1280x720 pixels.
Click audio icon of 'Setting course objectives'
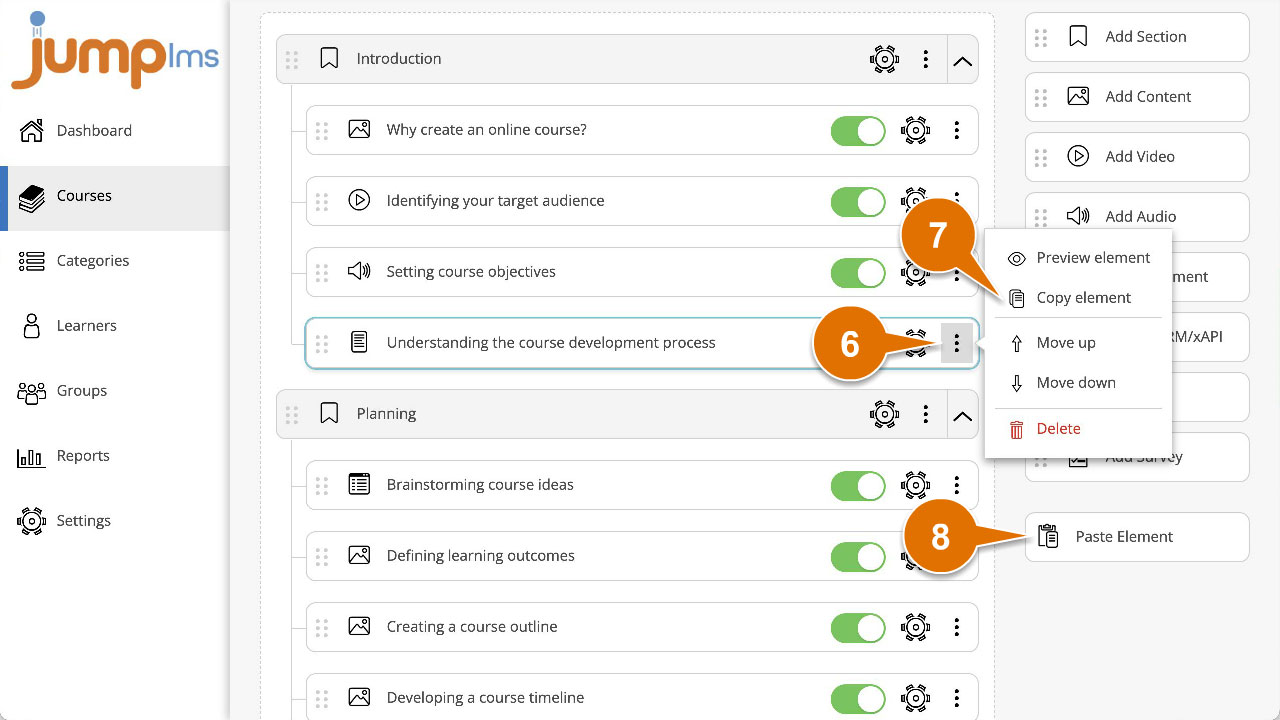[x=359, y=272]
